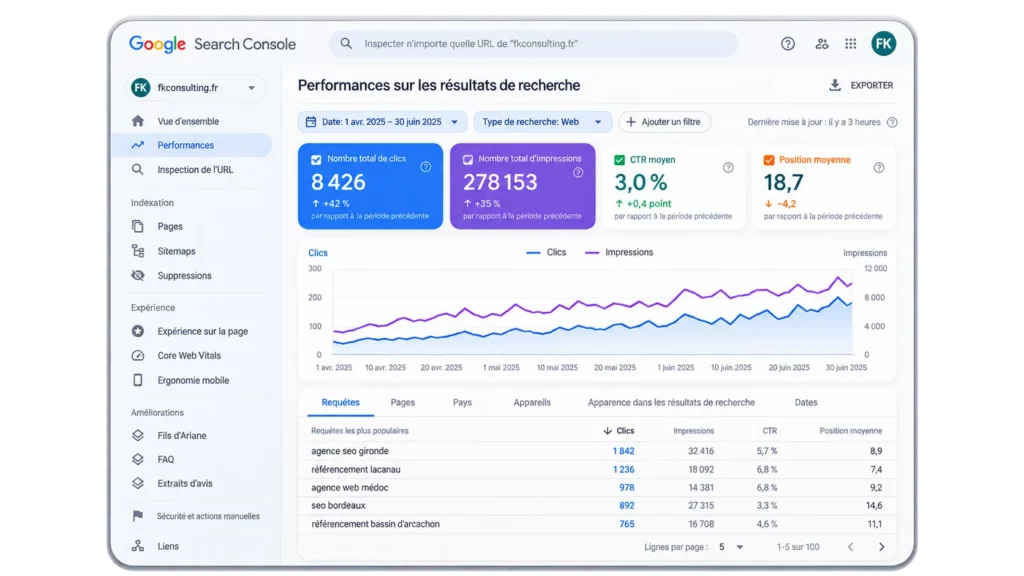Click the Suppressions crossed-eye icon
Image resolution: width=1024 pixels, height=576 pixels.
coord(138,276)
